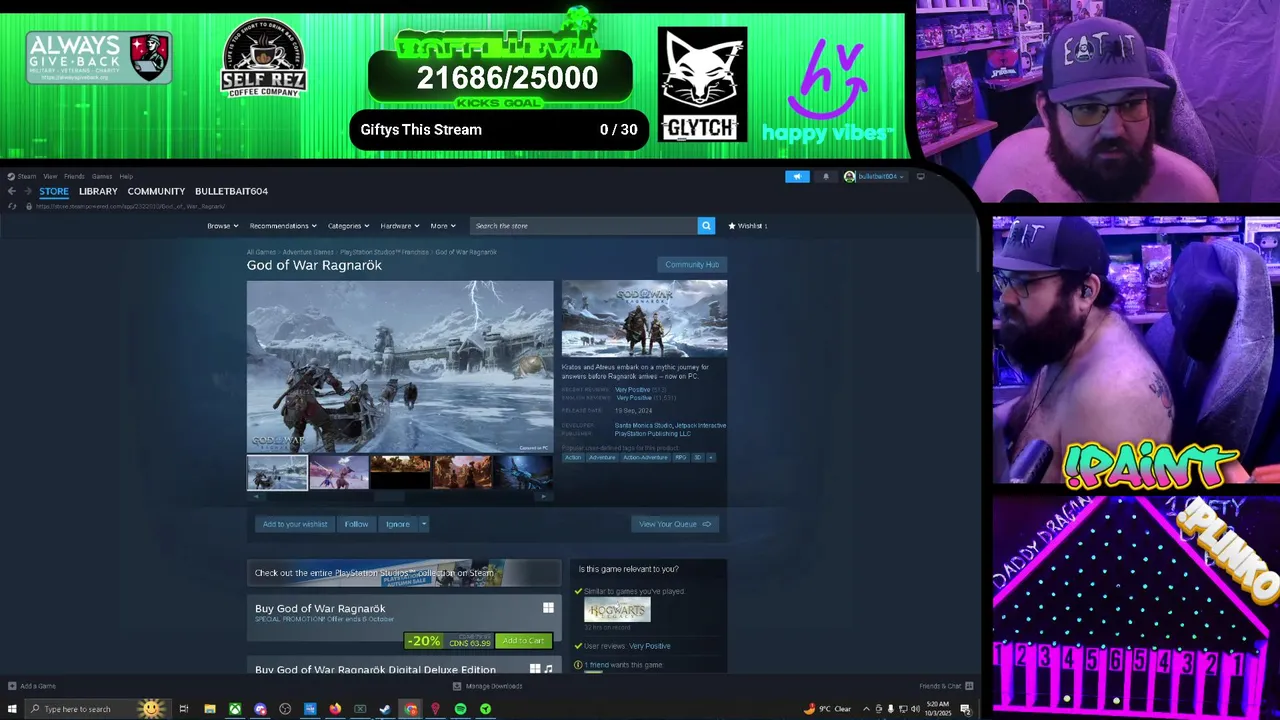The width and height of the screenshot is (1280, 720).
Task: Click the Ignore button
Action: pyautogui.click(x=398, y=524)
